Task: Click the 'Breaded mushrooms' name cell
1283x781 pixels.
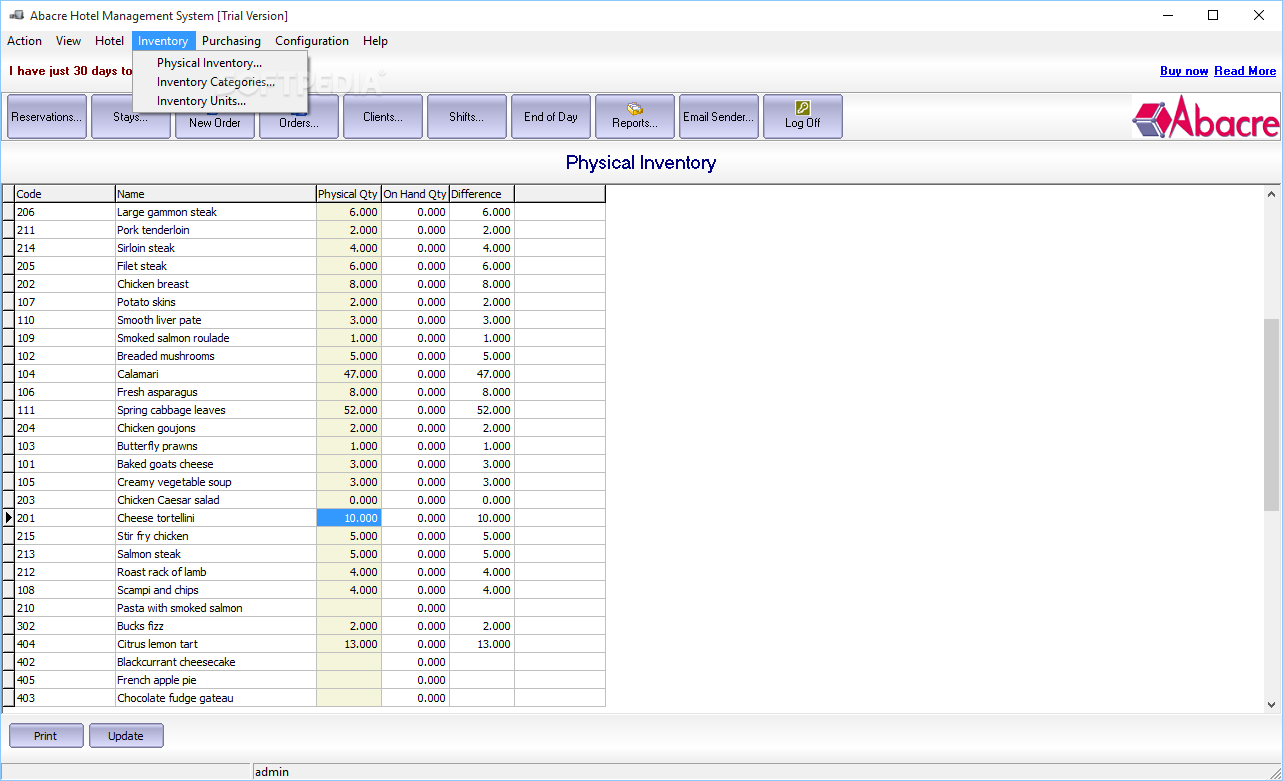Action: click(x=216, y=356)
